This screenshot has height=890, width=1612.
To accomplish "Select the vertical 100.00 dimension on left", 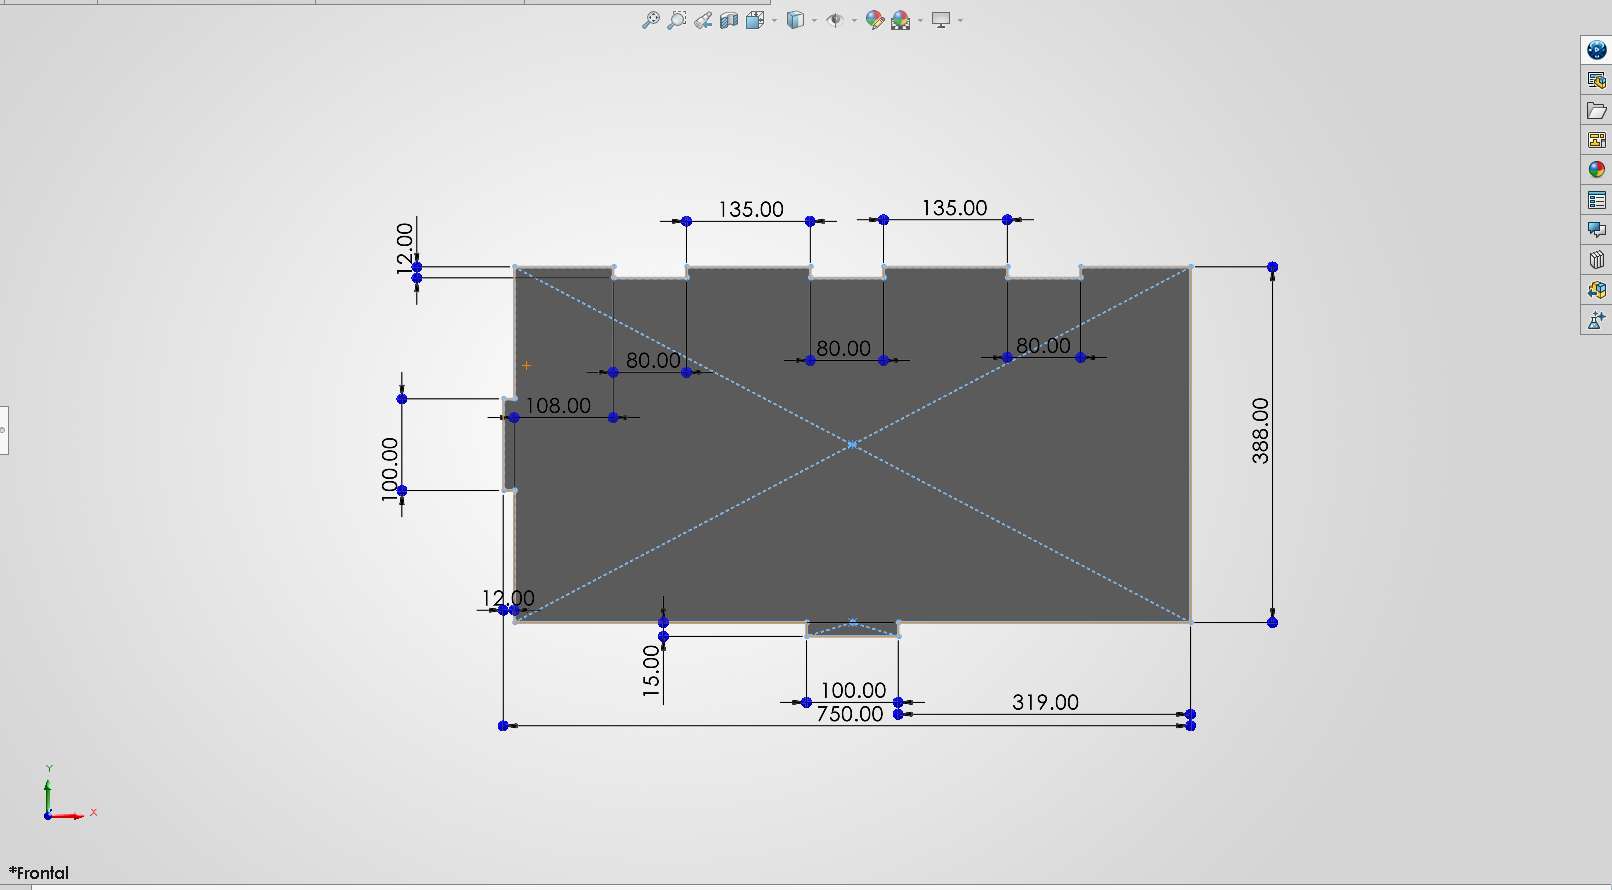I will [x=390, y=469].
